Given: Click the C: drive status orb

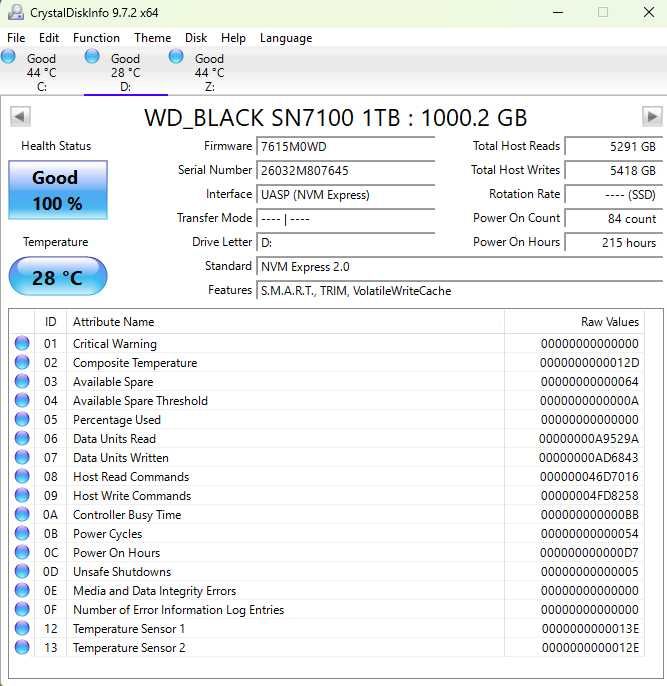Looking at the screenshot, I should [8, 56].
